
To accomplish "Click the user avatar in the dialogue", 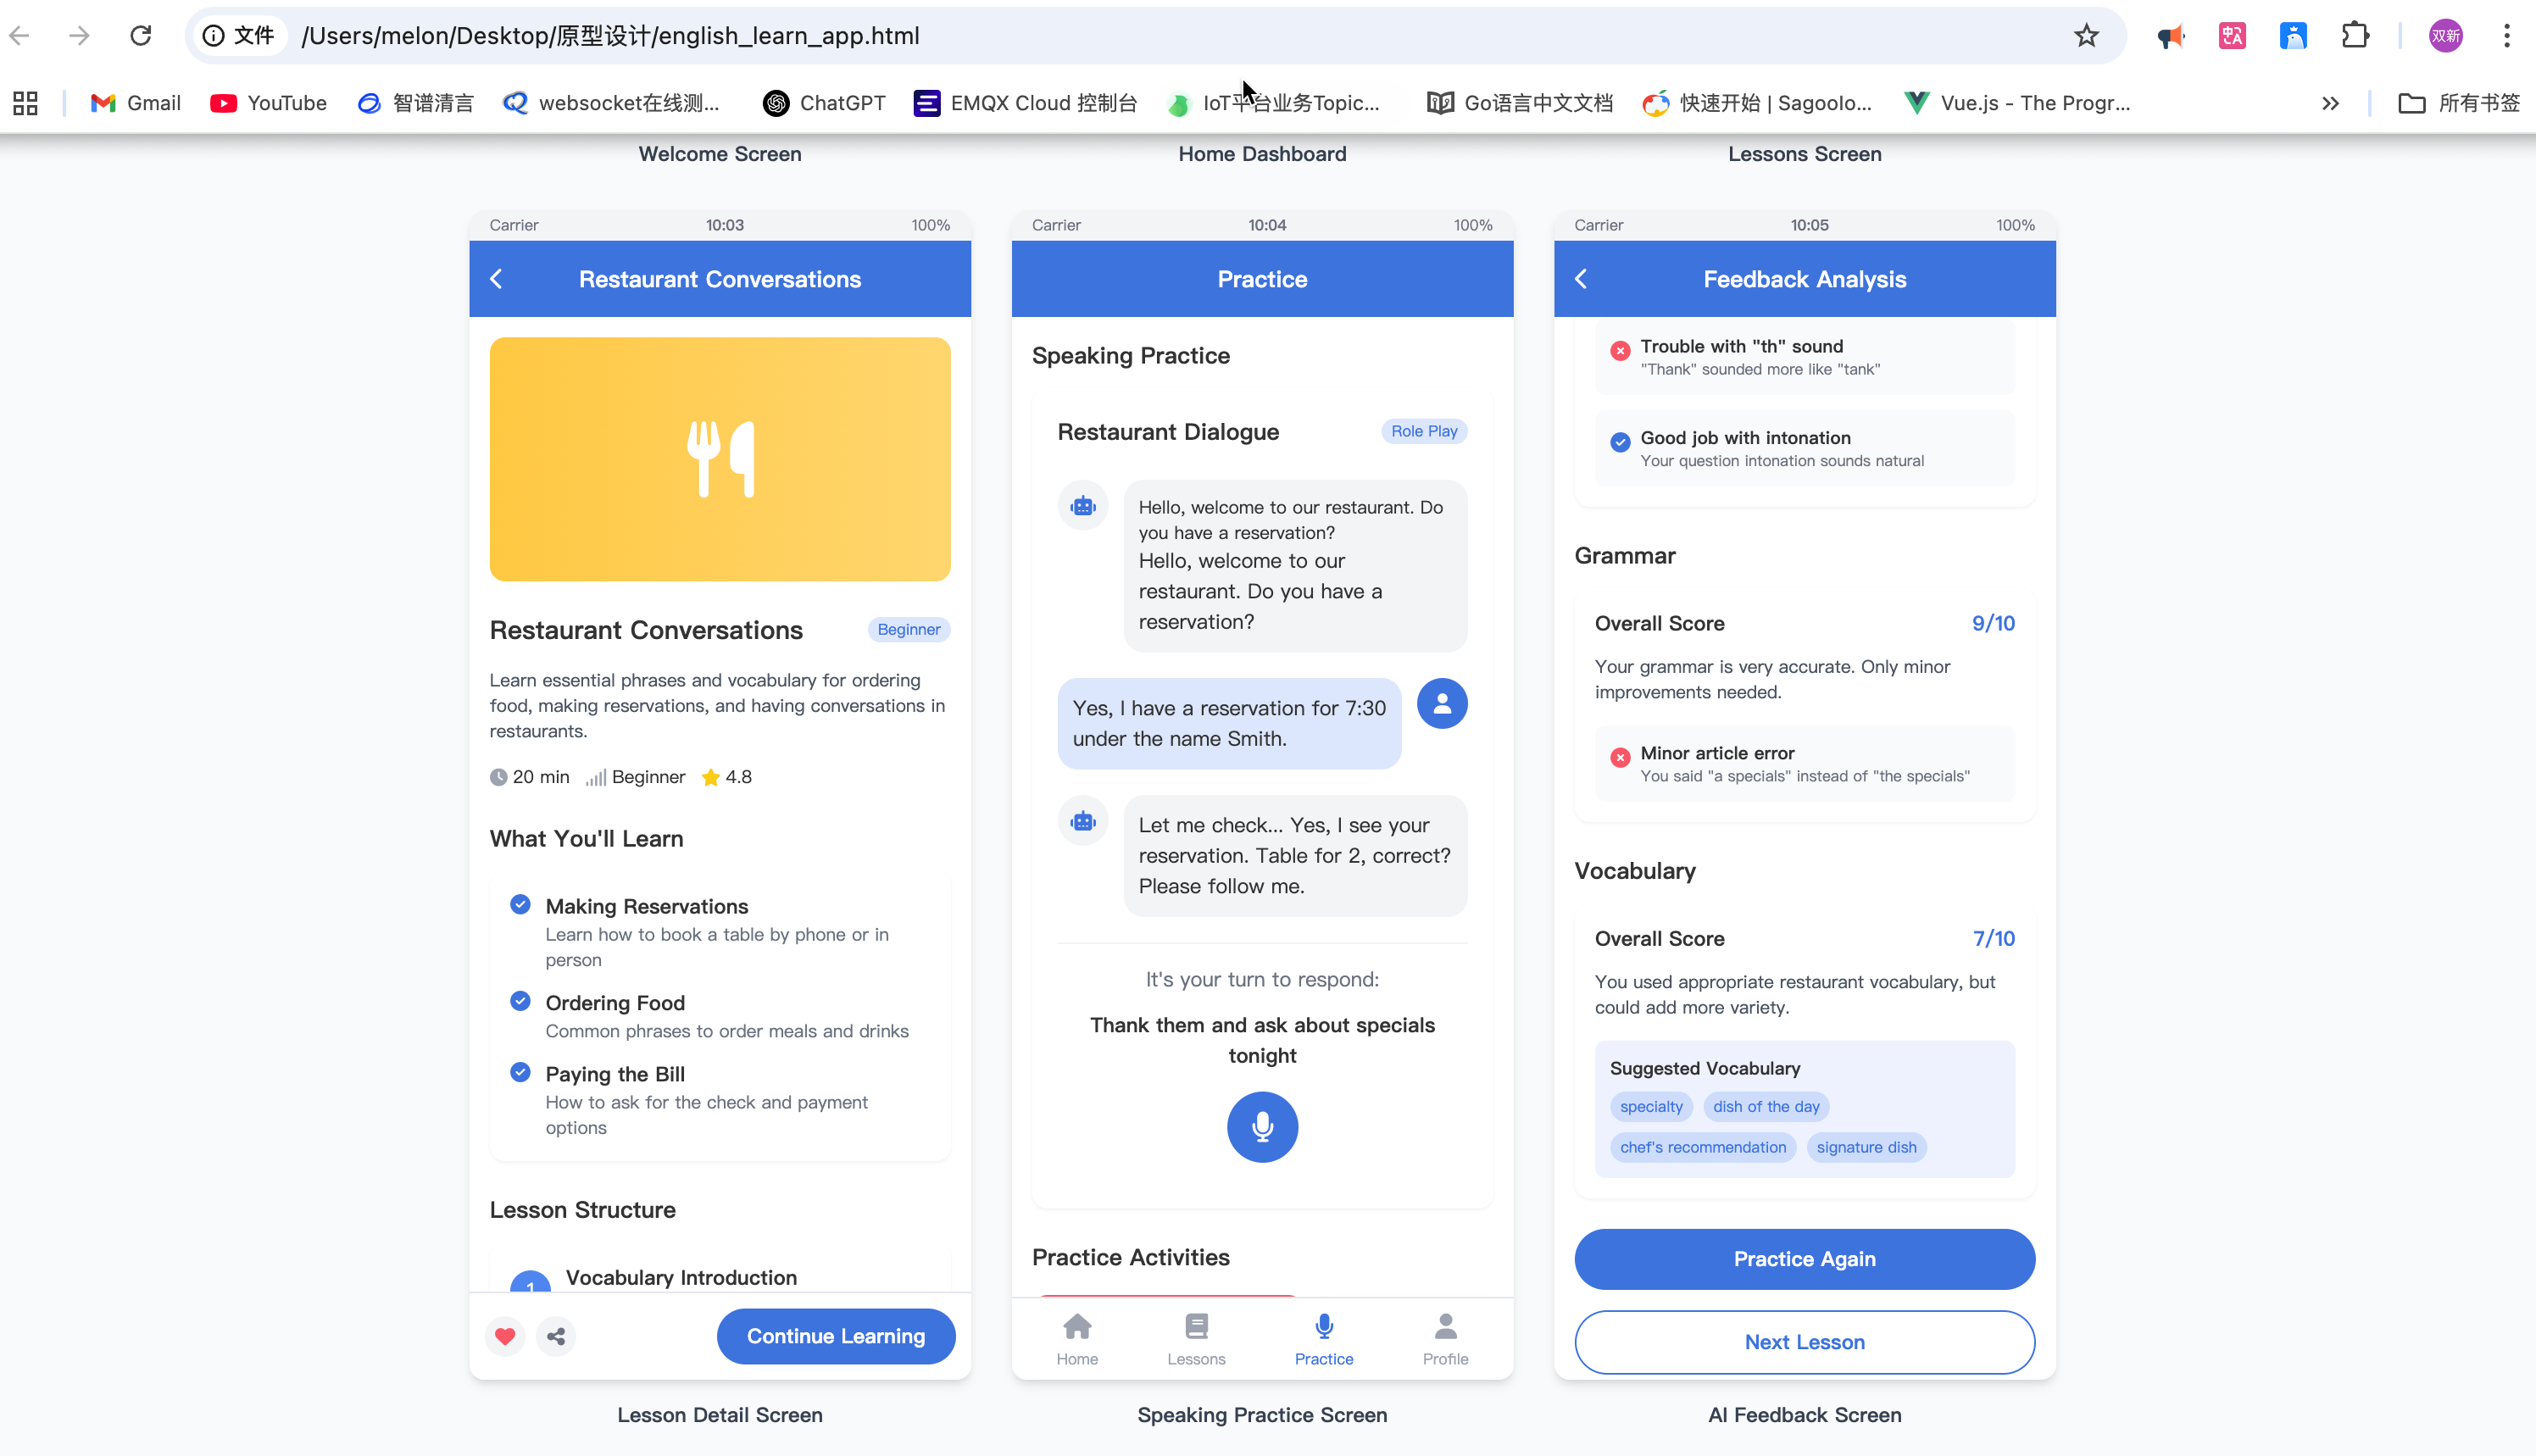I will [x=1441, y=704].
